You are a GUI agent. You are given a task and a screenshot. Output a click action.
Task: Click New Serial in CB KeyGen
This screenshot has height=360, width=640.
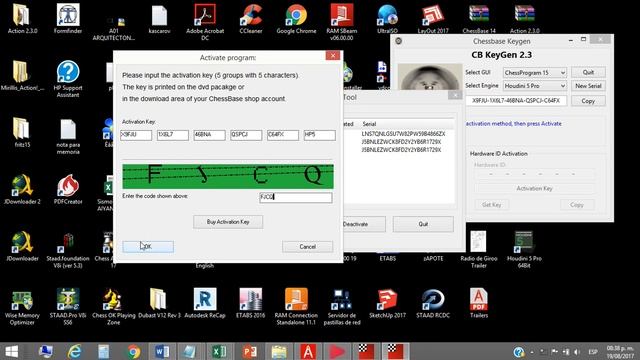(x=588, y=86)
